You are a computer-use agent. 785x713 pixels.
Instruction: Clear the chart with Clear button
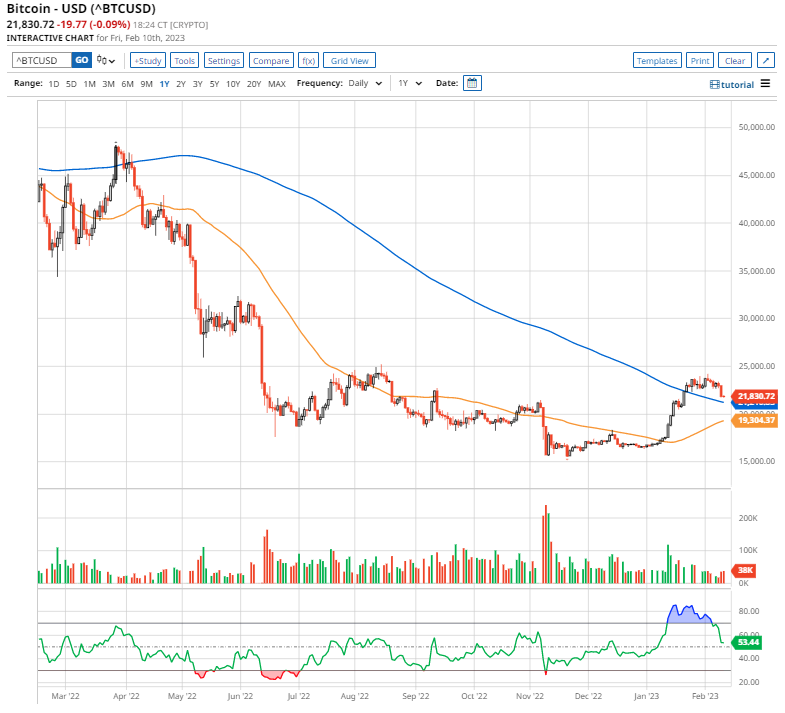coord(735,61)
